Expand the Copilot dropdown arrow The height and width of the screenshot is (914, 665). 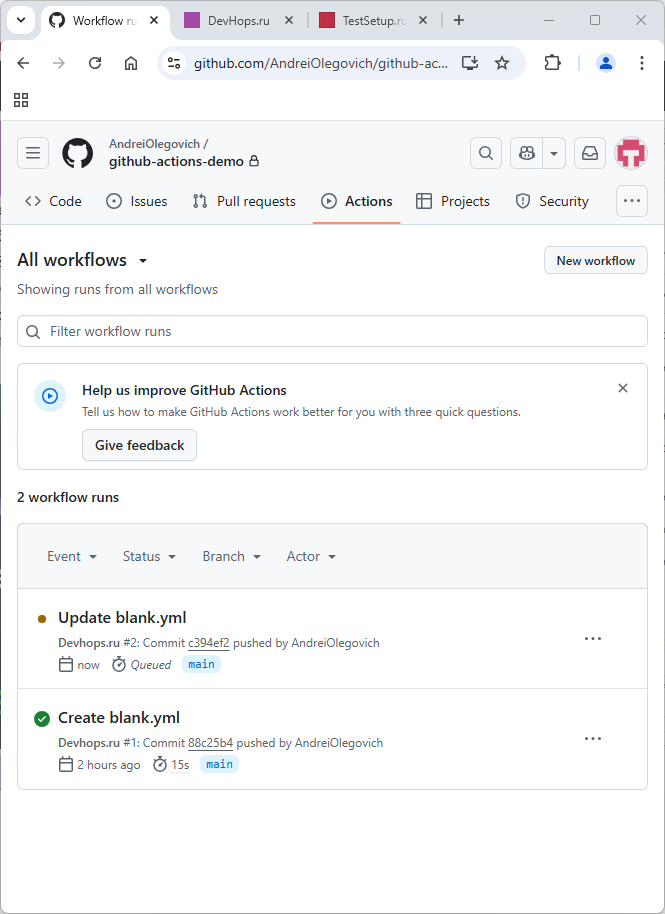pos(554,153)
